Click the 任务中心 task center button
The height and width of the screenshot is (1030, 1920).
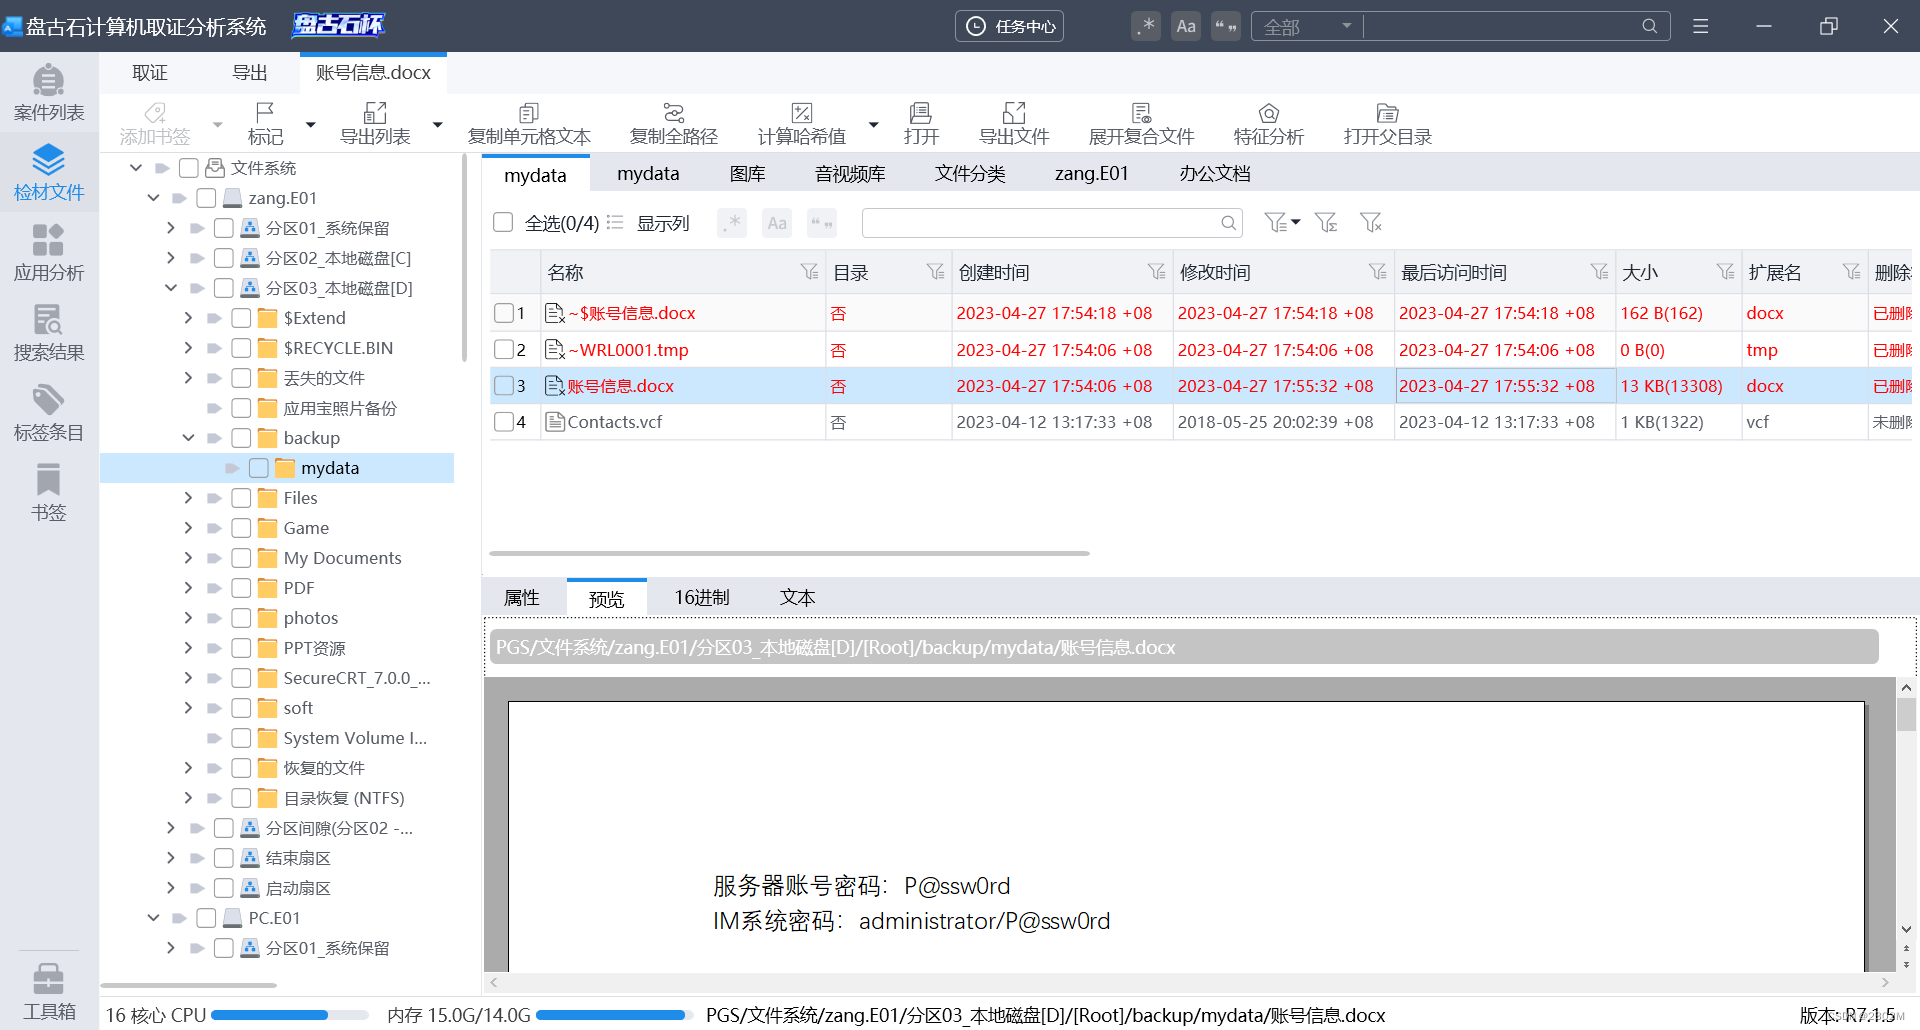click(x=1009, y=26)
